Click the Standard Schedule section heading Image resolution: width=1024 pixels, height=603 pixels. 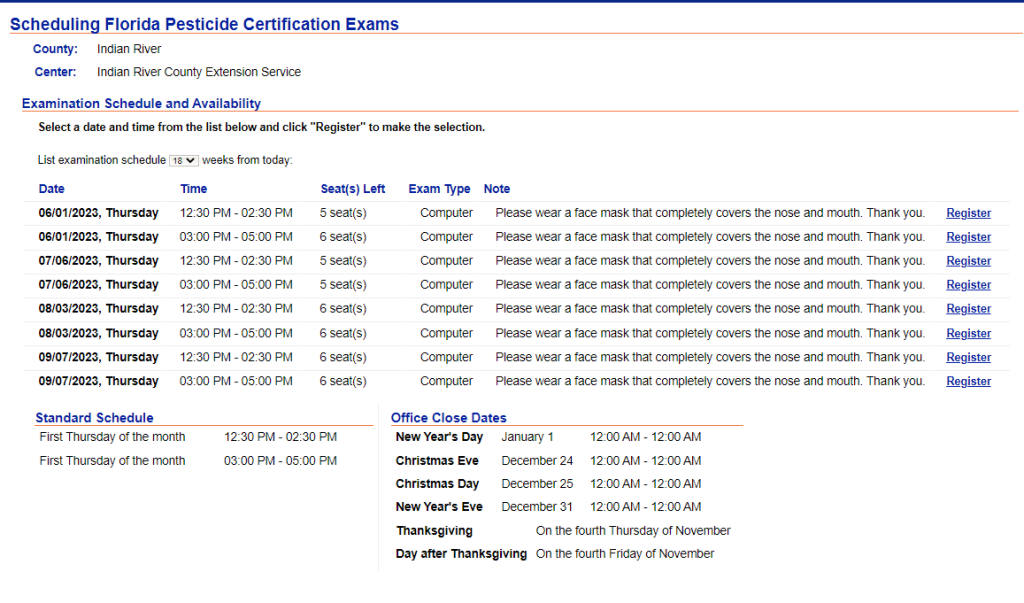(94, 418)
